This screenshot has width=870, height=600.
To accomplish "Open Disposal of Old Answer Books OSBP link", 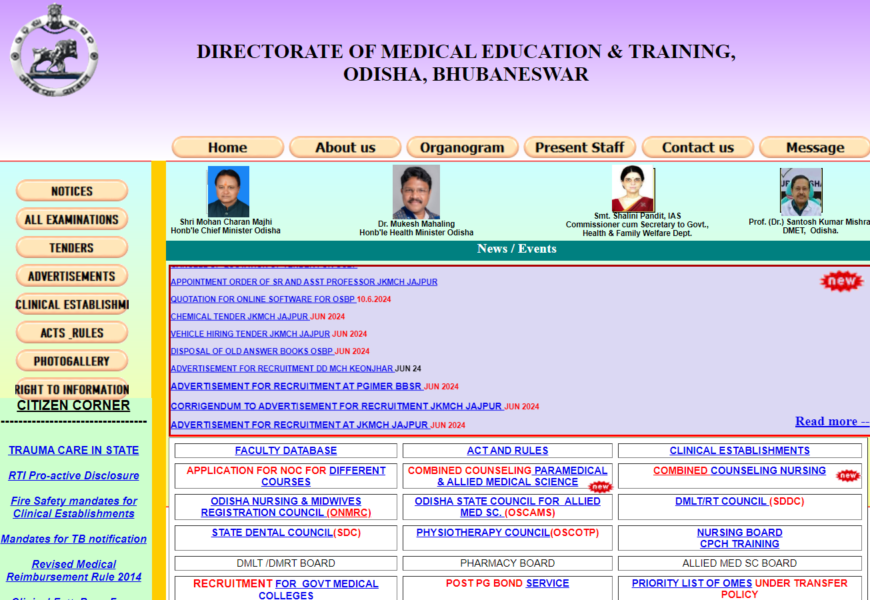I will [252, 351].
